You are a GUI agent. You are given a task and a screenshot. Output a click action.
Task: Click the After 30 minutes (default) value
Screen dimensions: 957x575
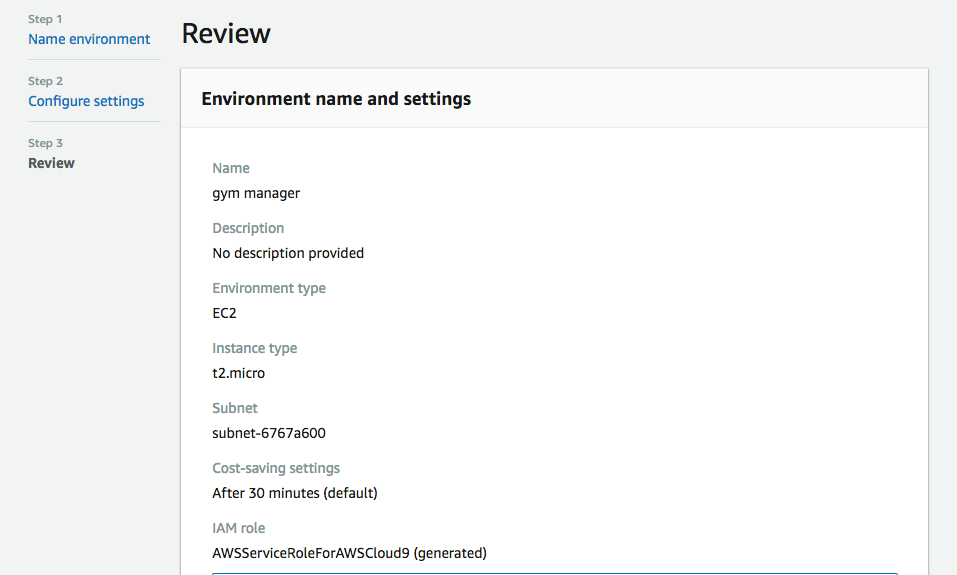pyautogui.click(x=295, y=493)
